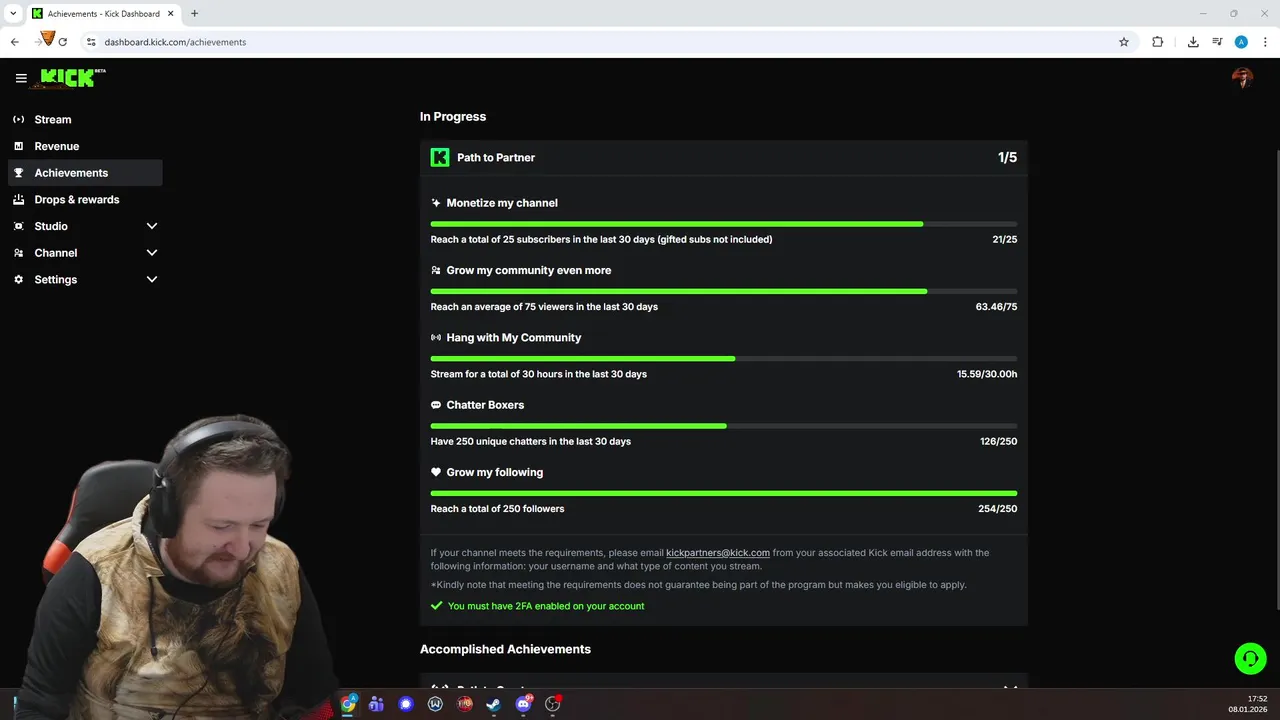Click the 1/5 progress count

point(1007,157)
